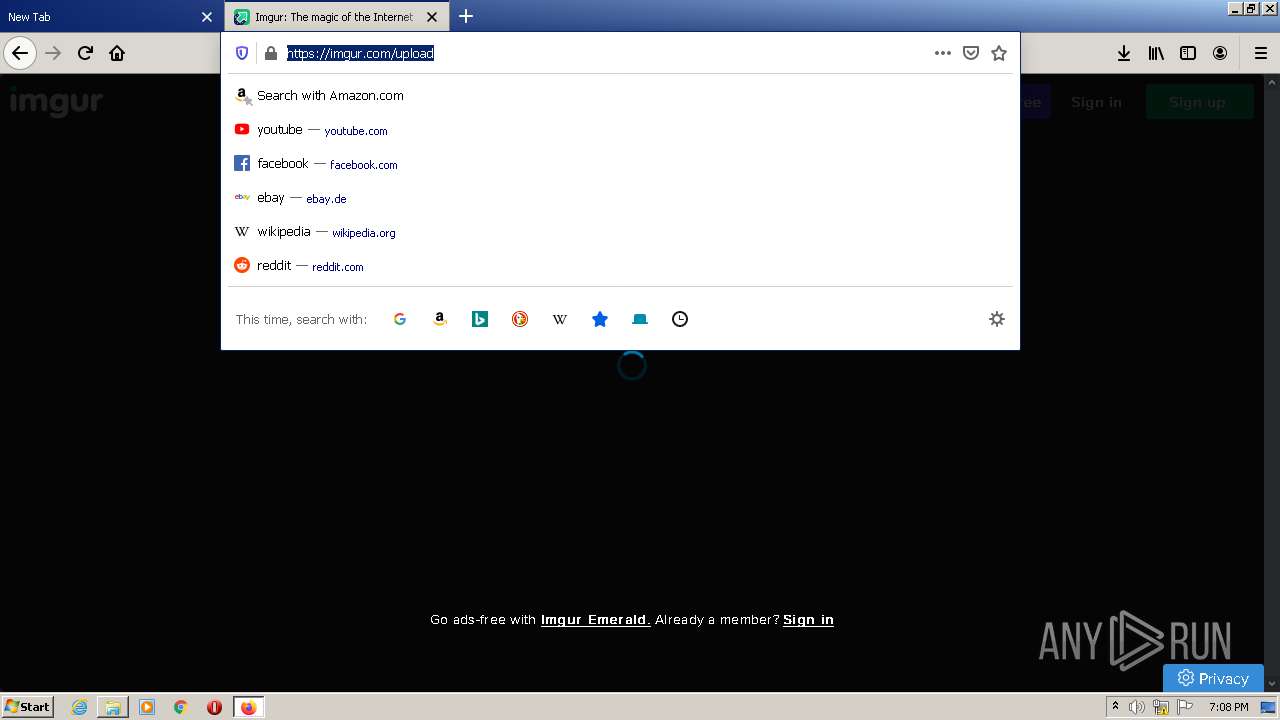Click the Sign up button

click(1198, 102)
